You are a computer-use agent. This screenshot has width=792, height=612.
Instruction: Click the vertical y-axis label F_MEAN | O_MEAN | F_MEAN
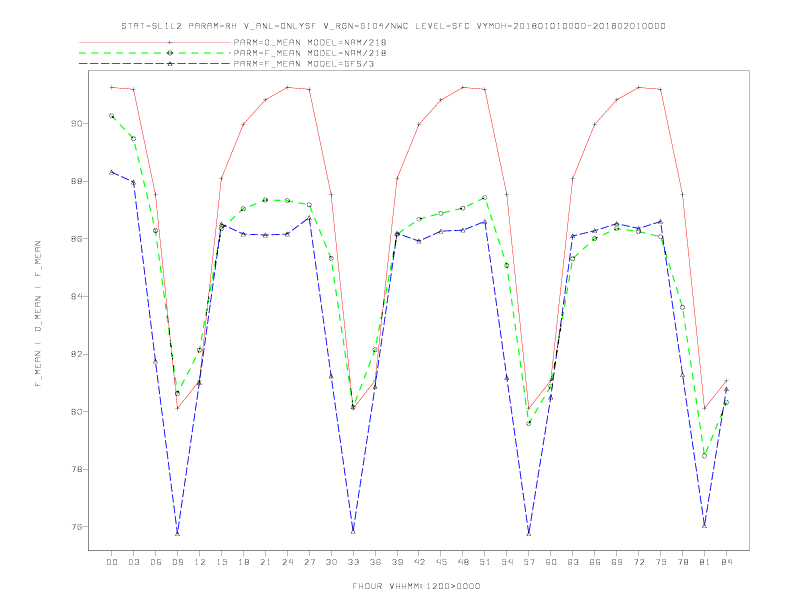pos(38,314)
